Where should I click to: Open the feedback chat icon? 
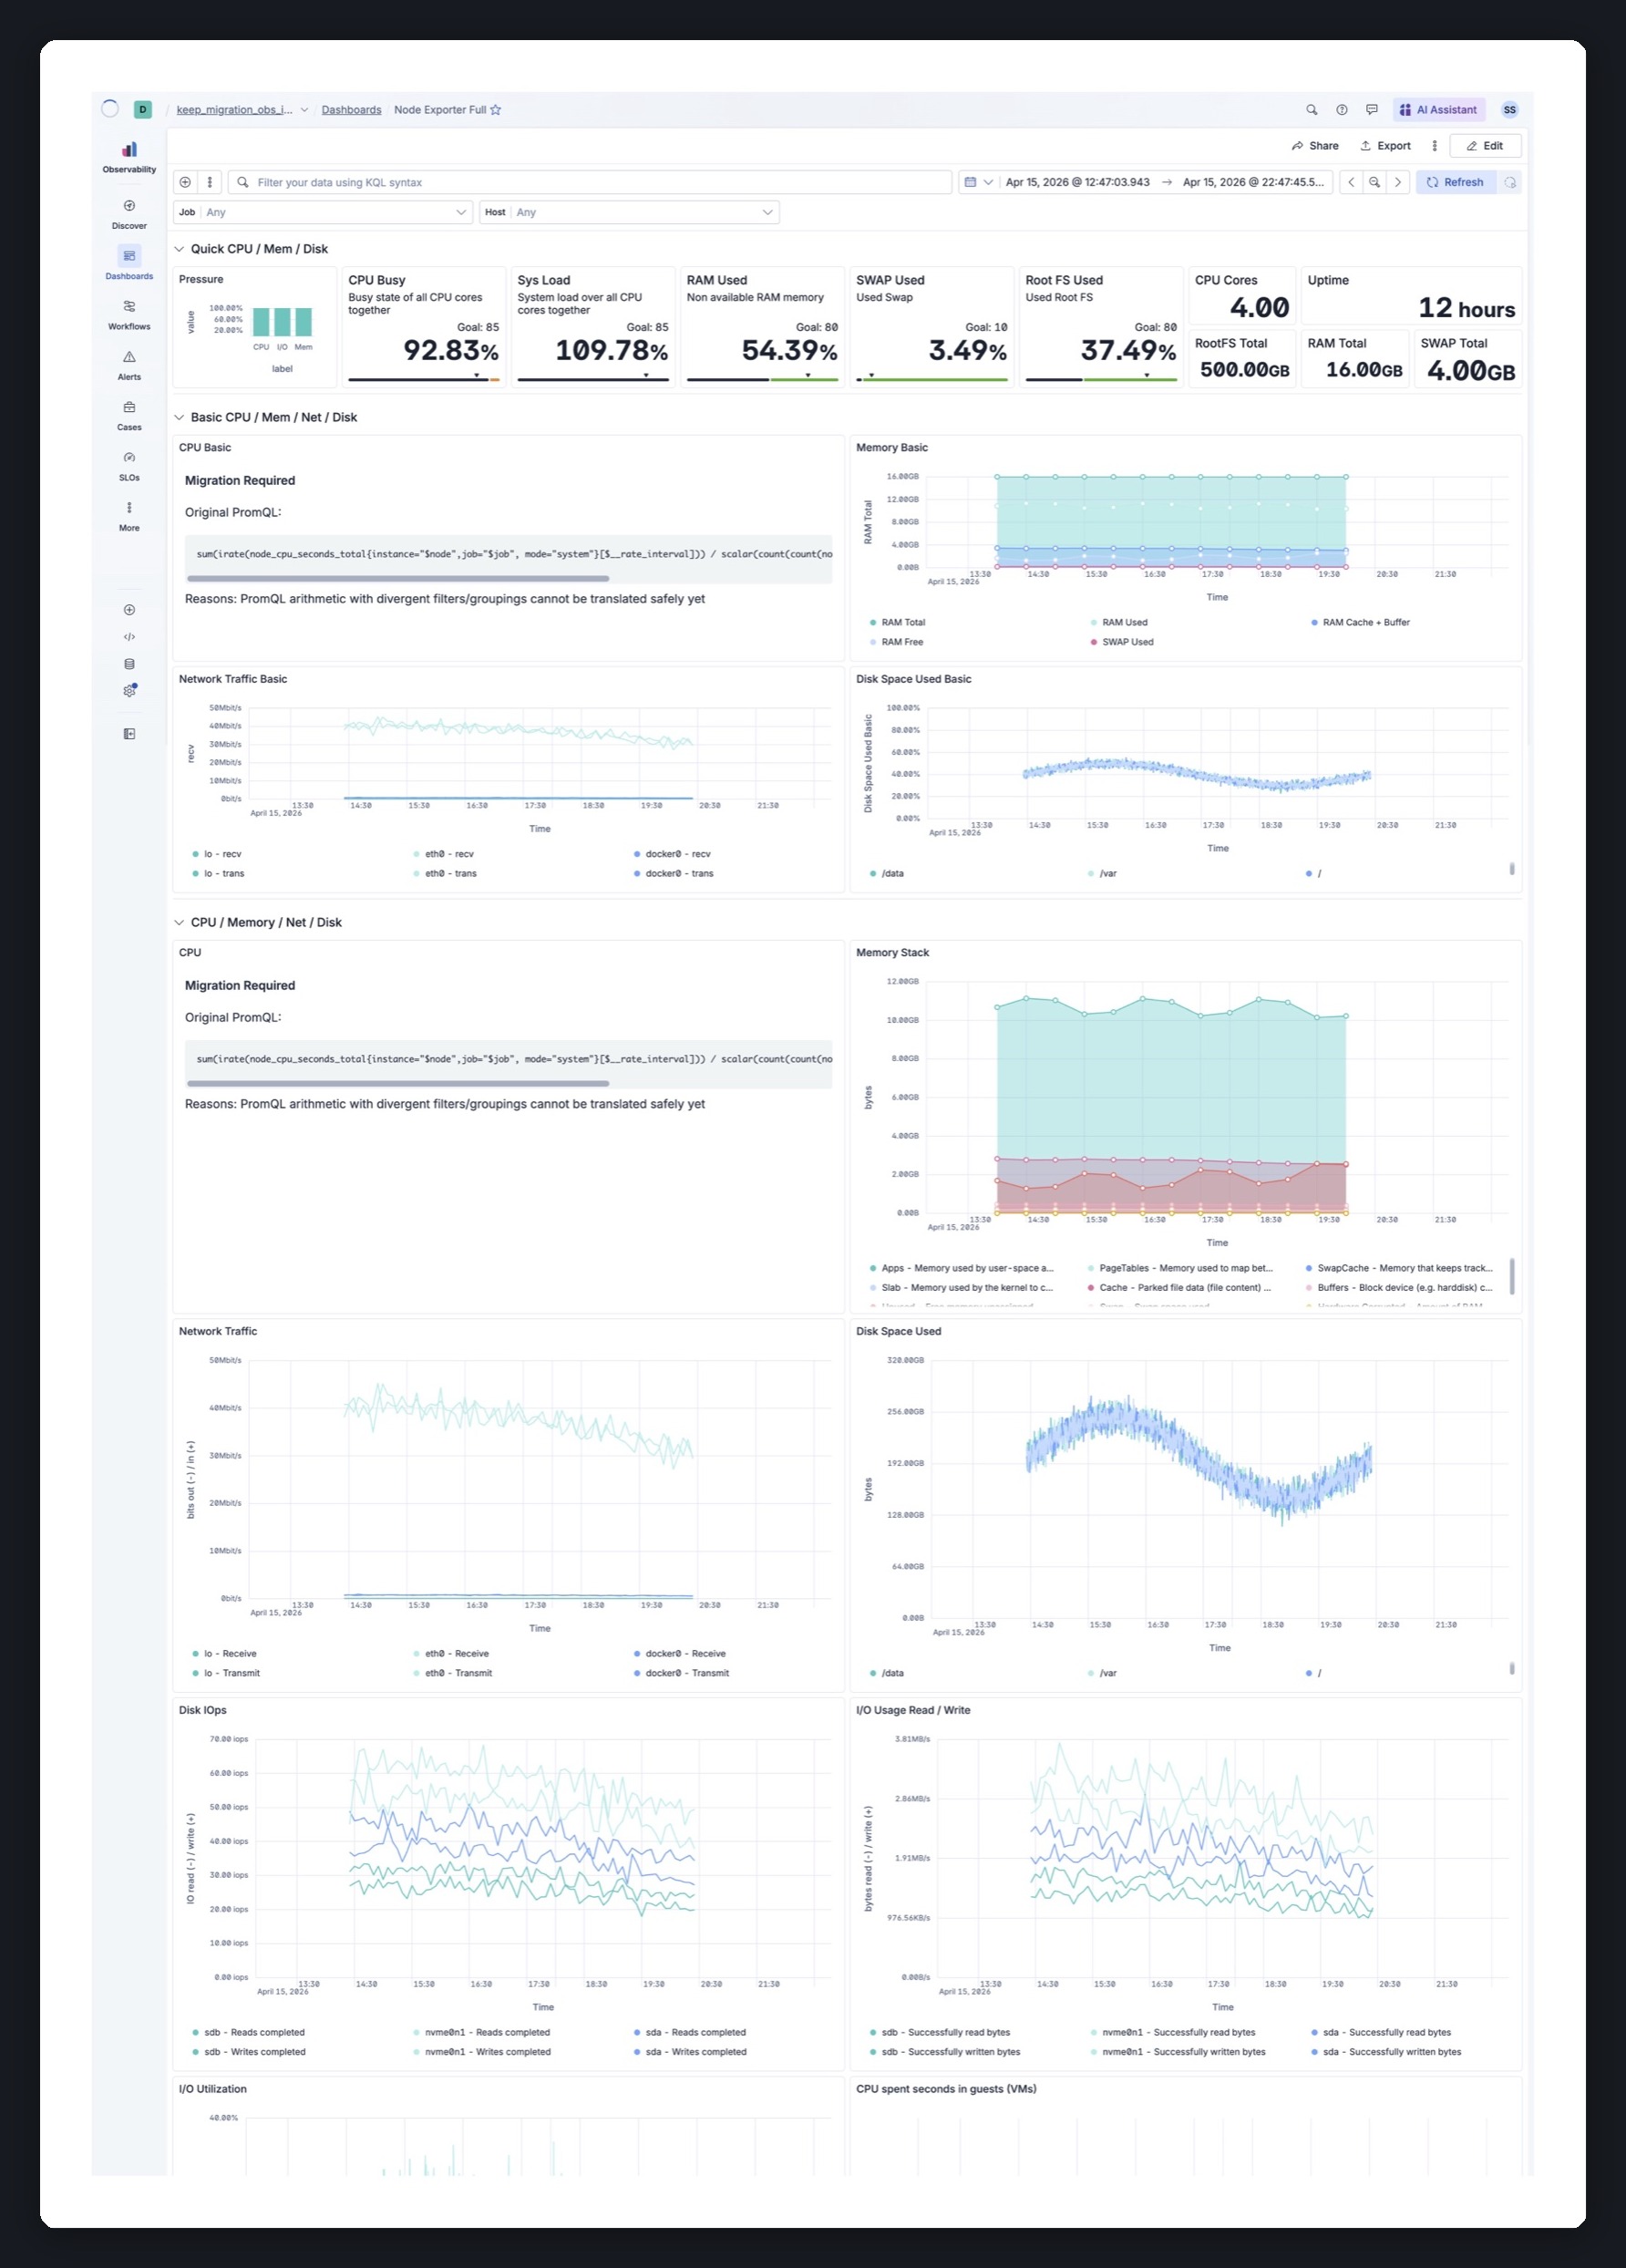point(1372,110)
